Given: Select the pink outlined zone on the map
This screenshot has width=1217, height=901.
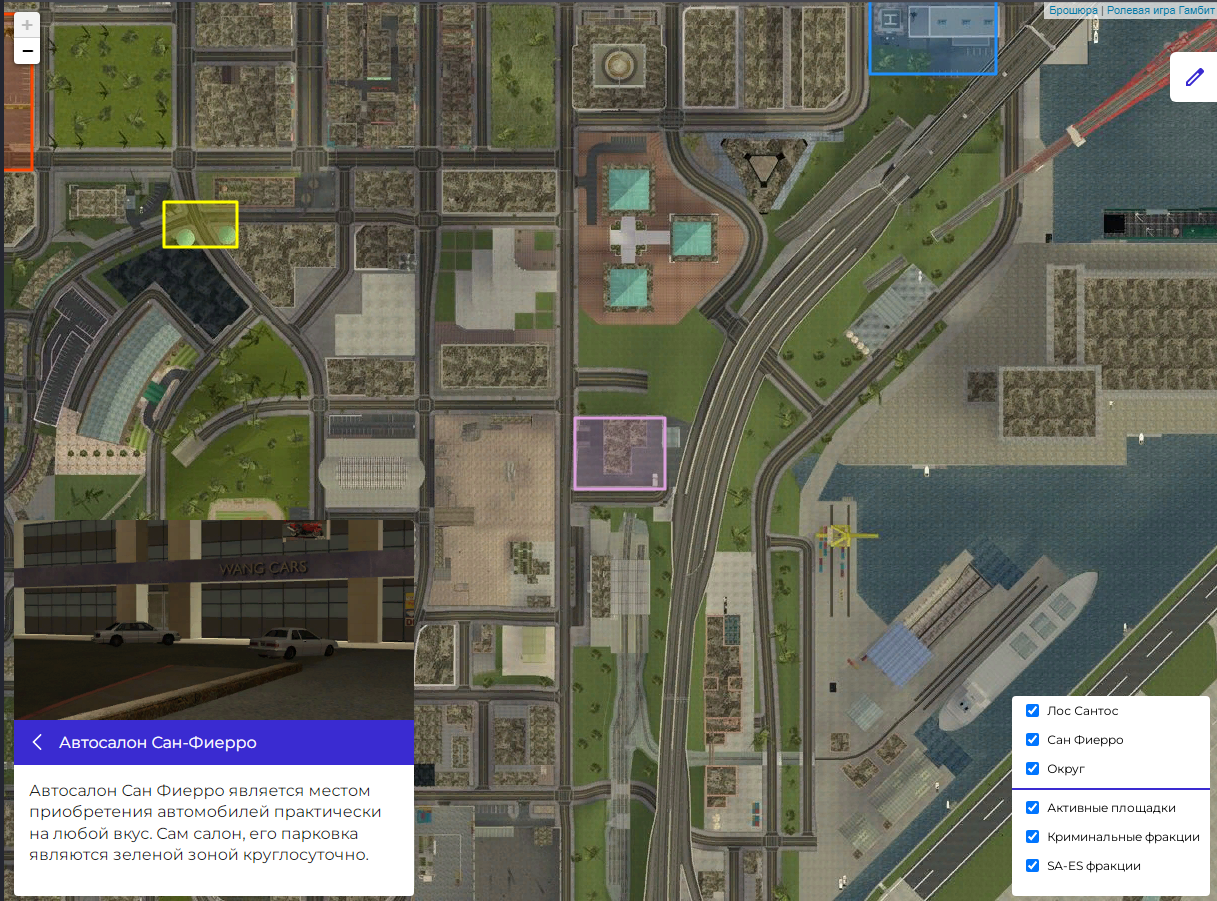Looking at the screenshot, I should coord(619,453).
